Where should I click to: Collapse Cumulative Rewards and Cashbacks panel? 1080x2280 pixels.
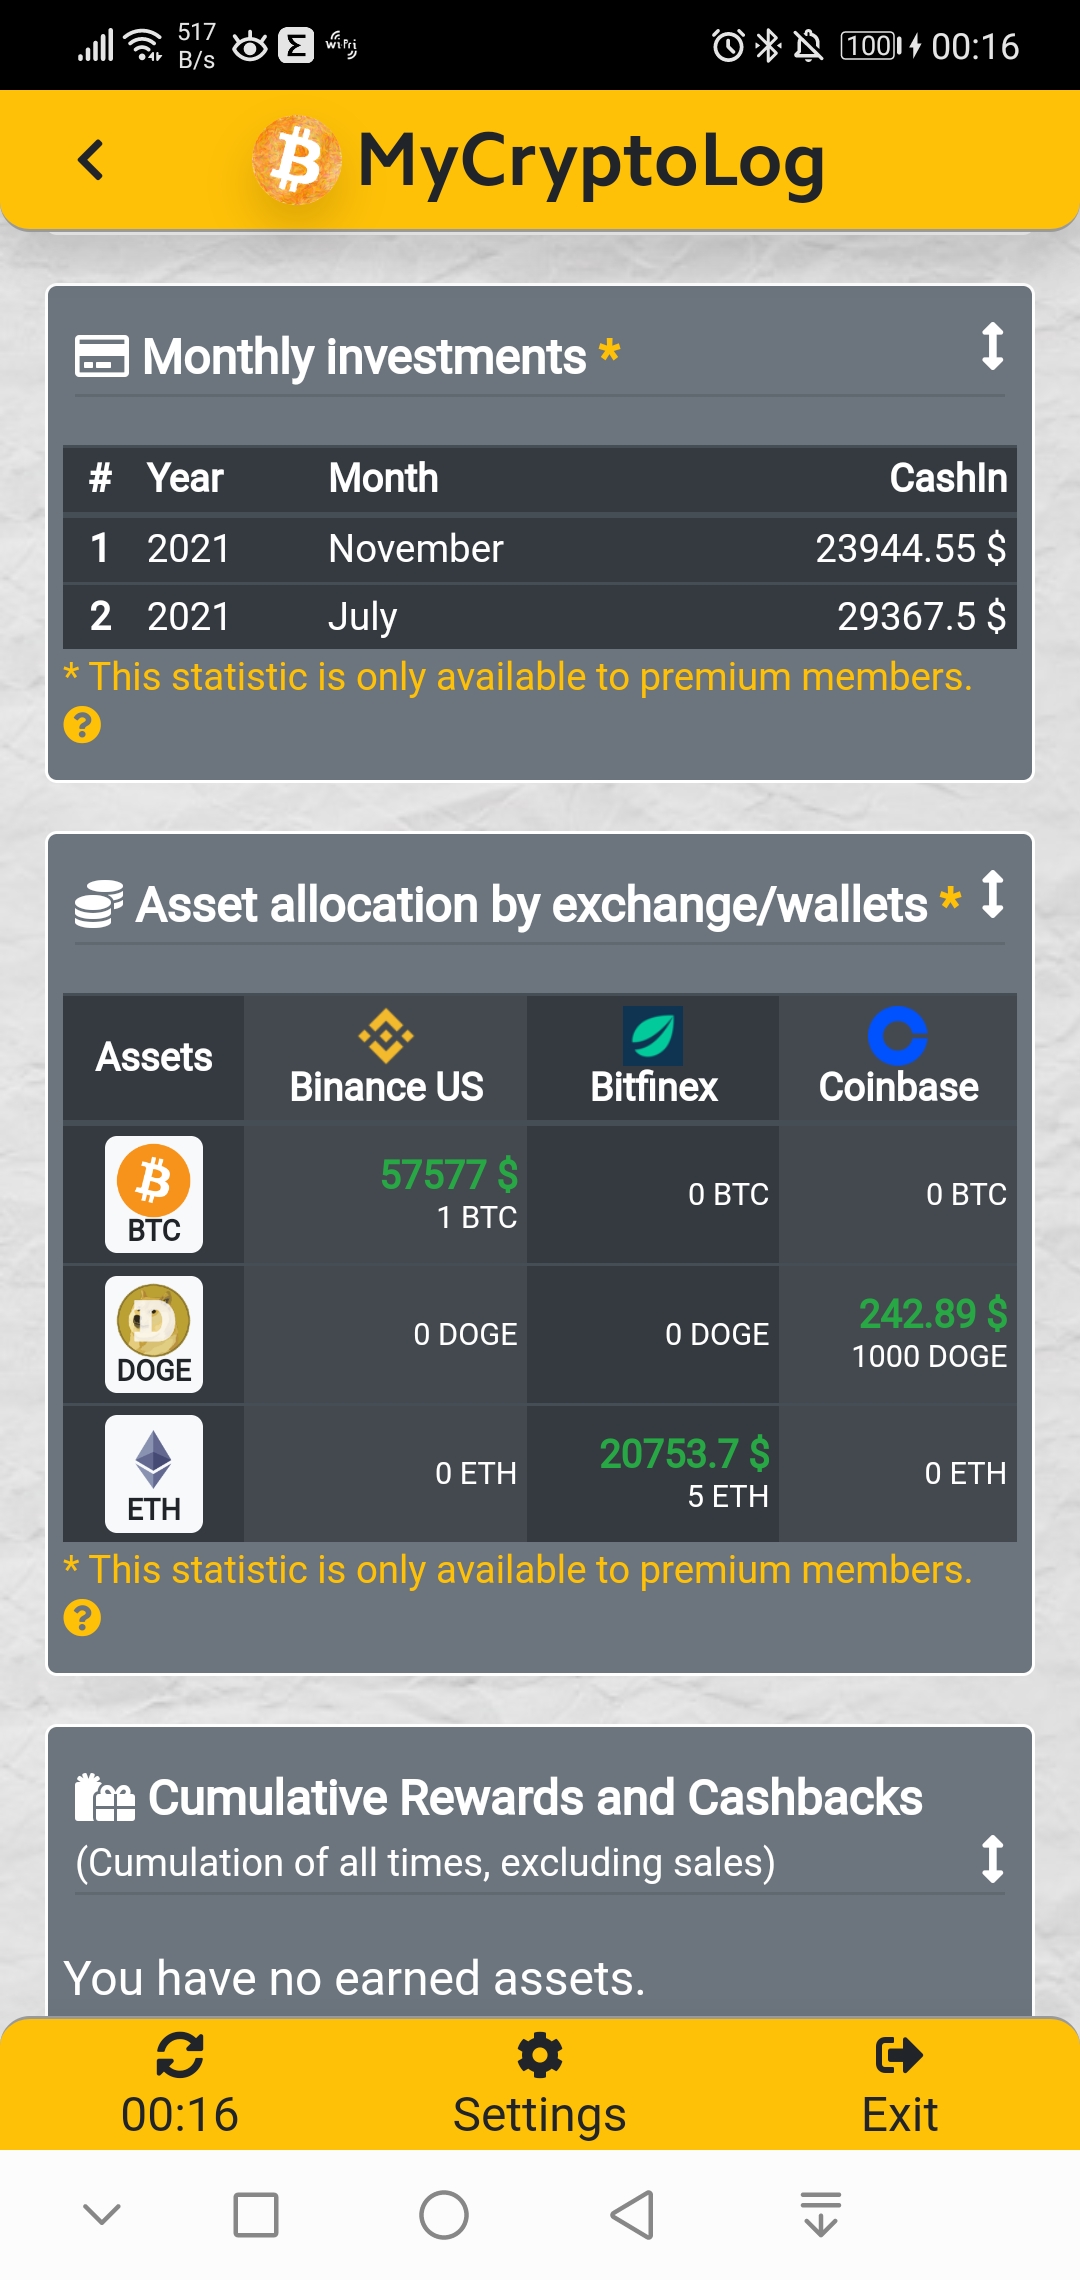pyautogui.click(x=992, y=1859)
